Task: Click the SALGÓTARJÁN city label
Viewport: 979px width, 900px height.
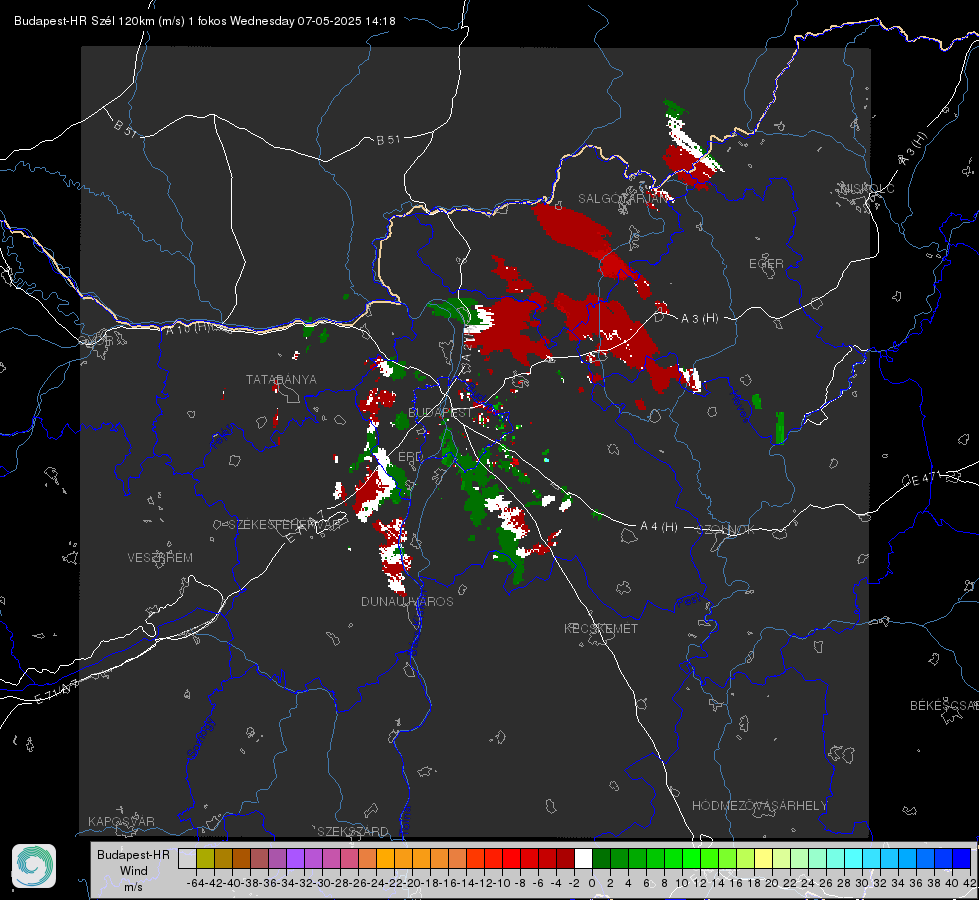Action: [x=625, y=199]
